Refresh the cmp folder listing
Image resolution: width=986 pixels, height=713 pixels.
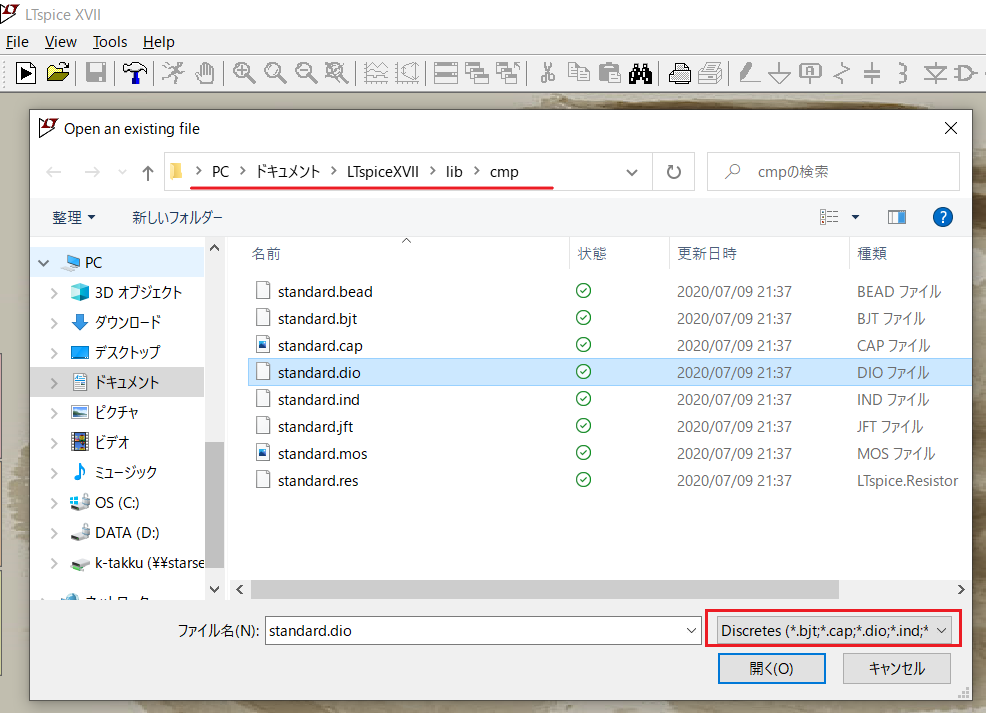674,172
